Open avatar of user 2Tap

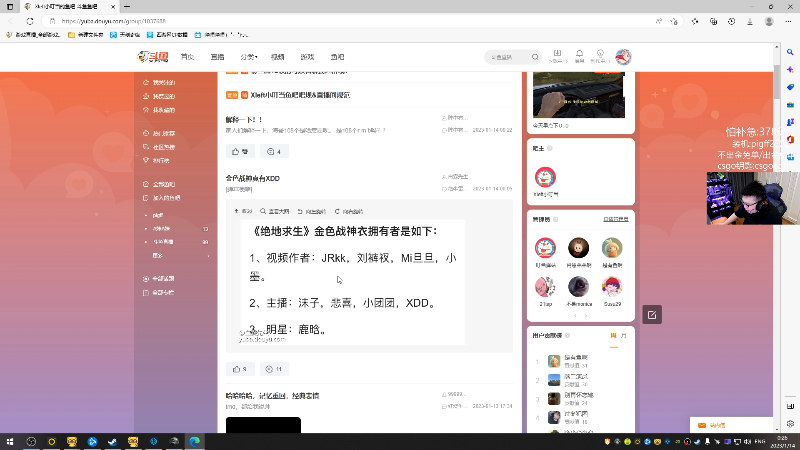545,287
